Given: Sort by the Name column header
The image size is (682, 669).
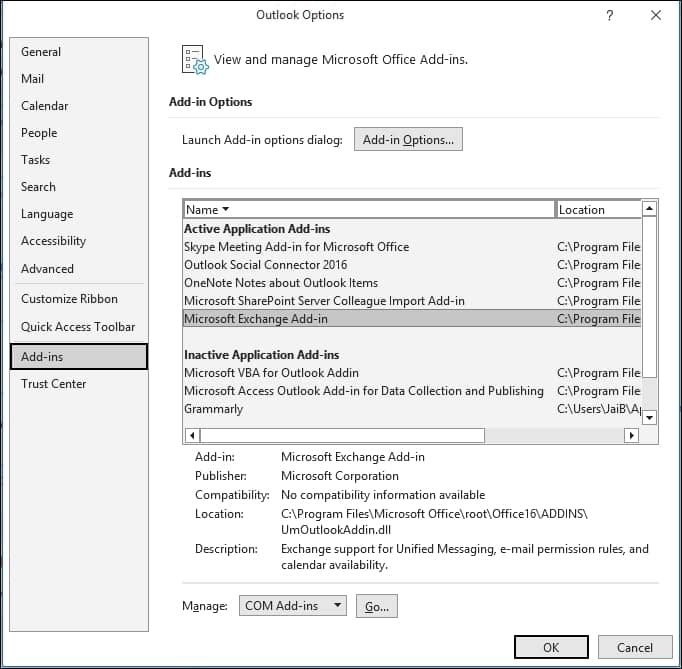Looking at the screenshot, I should click(x=369, y=210).
